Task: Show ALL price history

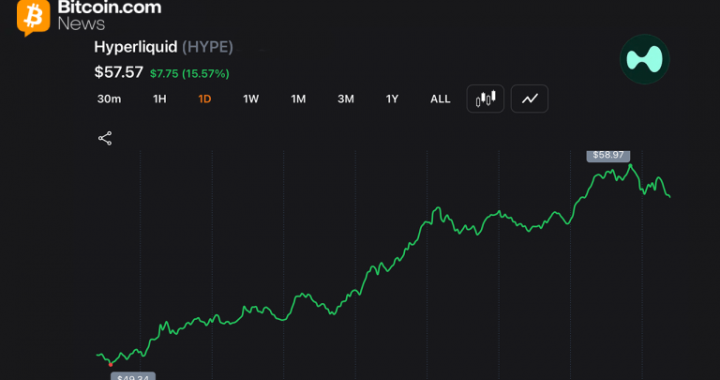Action: [x=440, y=99]
